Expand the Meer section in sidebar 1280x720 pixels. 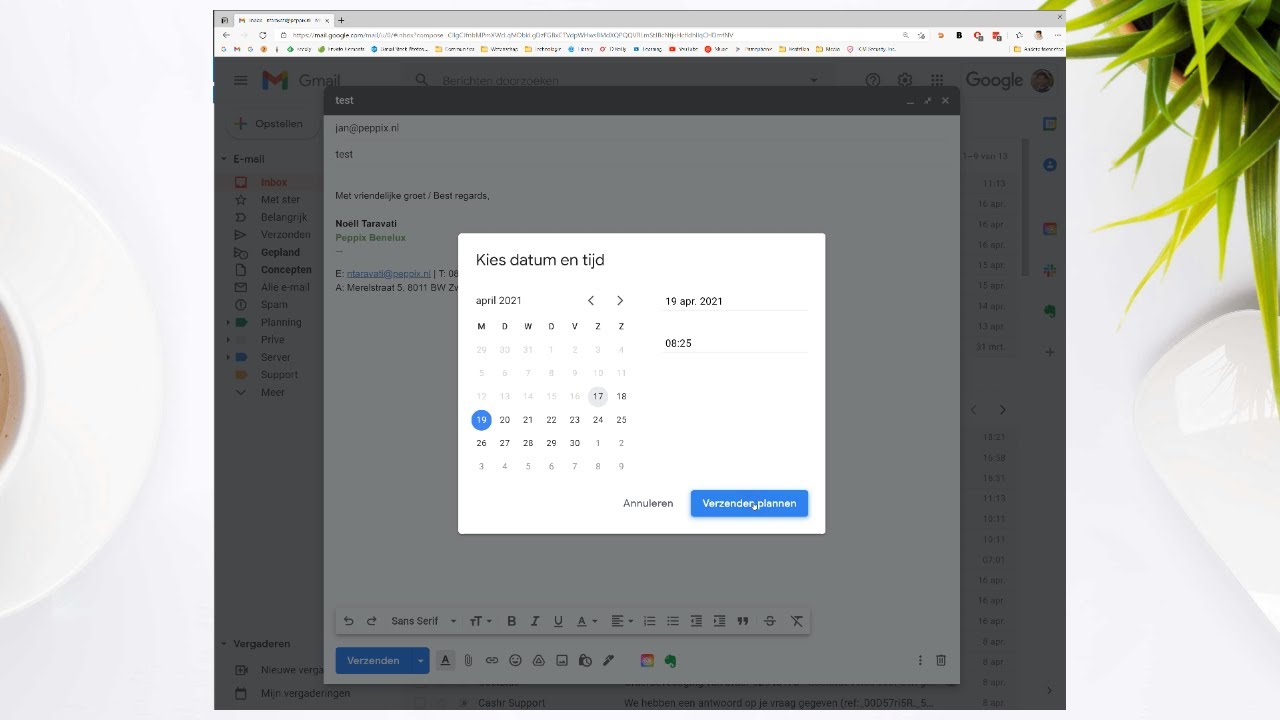pyautogui.click(x=241, y=392)
